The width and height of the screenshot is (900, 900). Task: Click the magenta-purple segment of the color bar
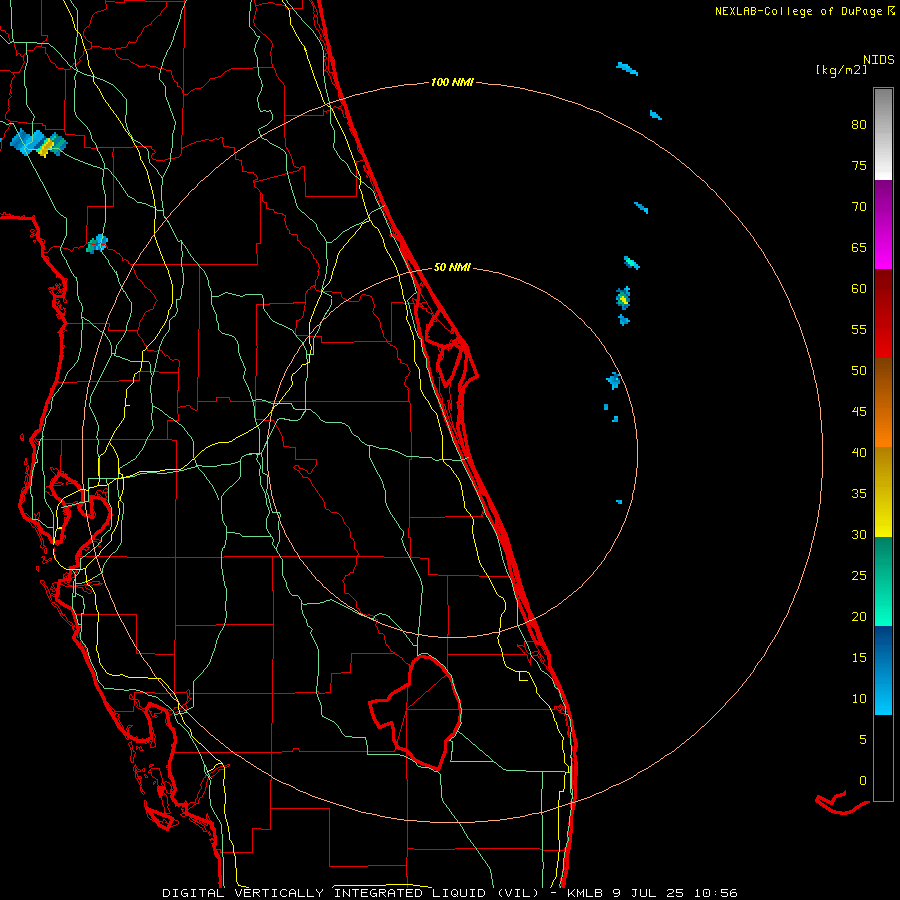(883, 224)
